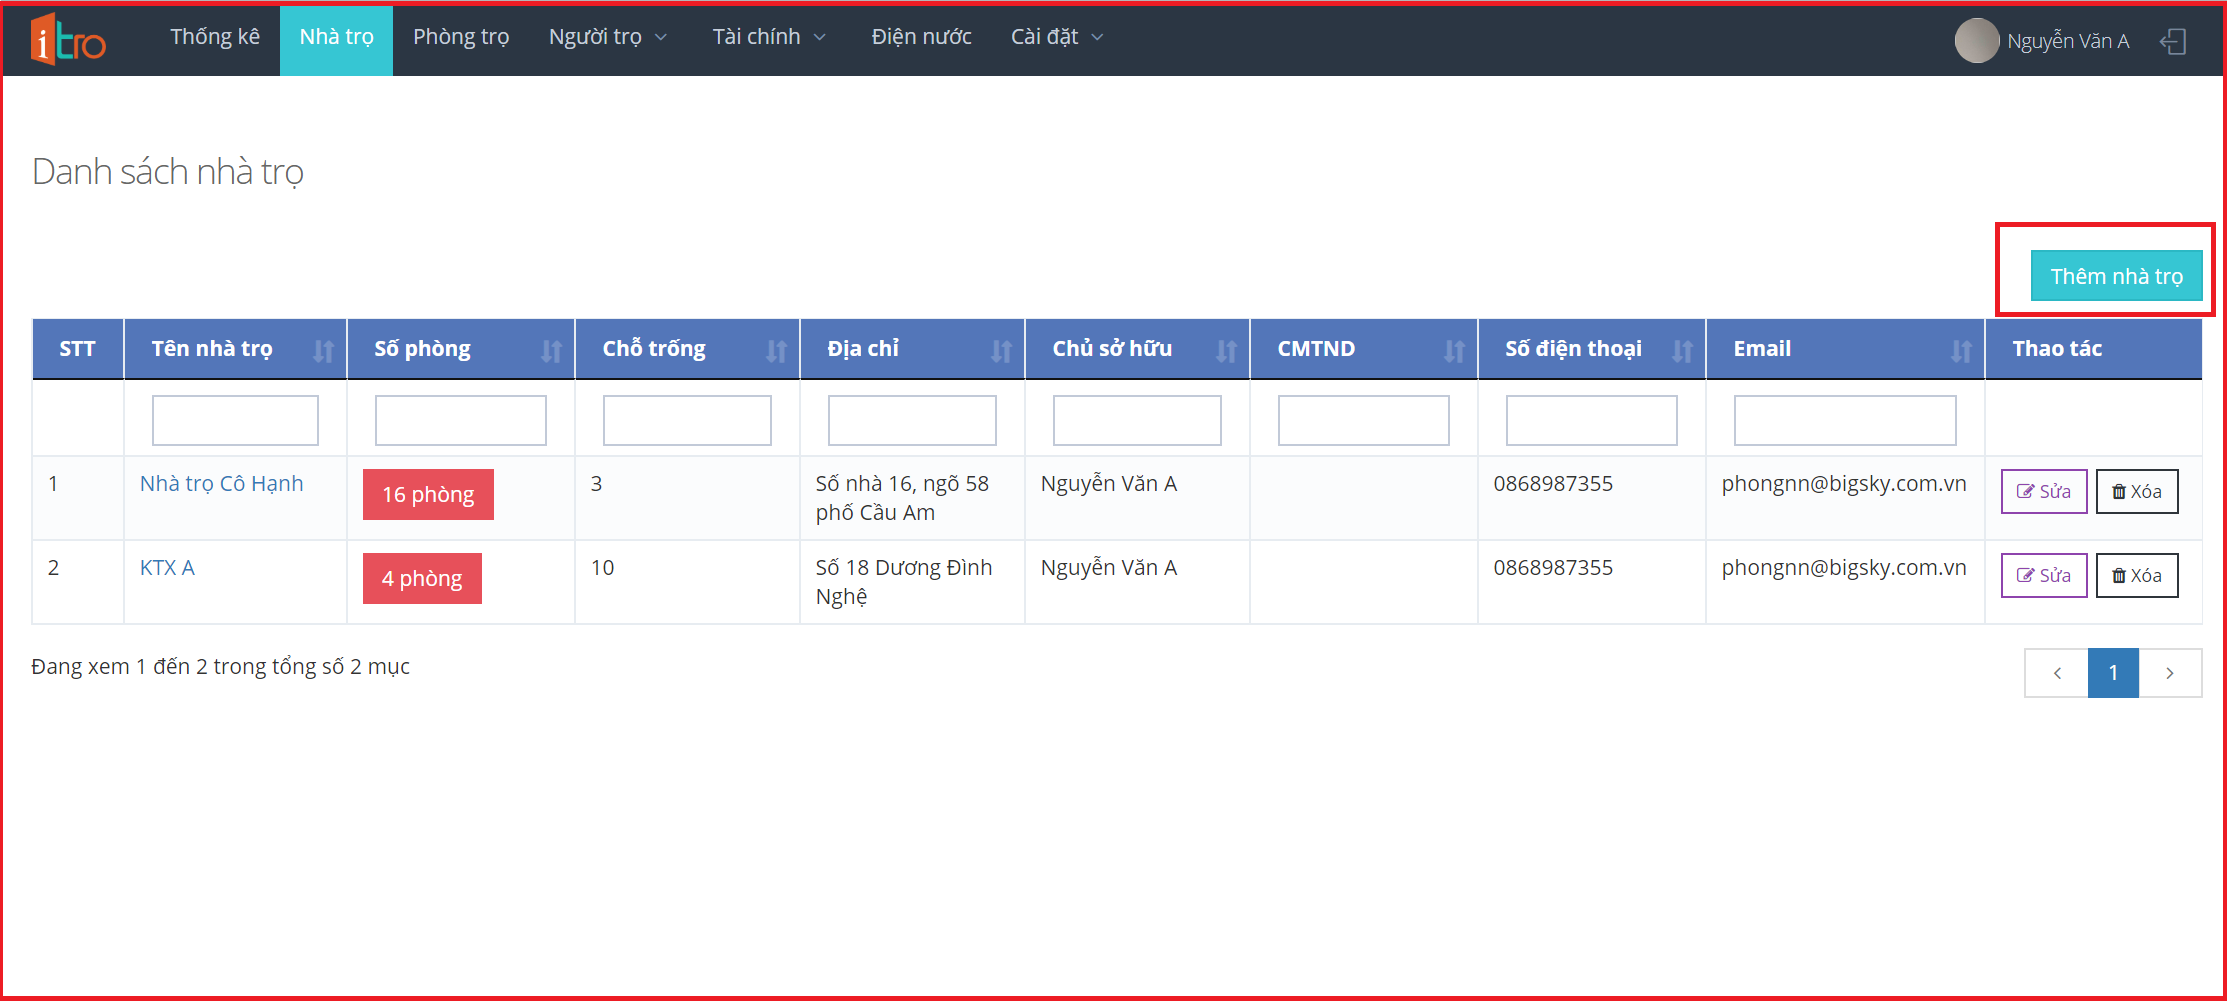Sort by the Tên nhà trọ column
The image size is (2227, 1002).
(x=322, y=350)
